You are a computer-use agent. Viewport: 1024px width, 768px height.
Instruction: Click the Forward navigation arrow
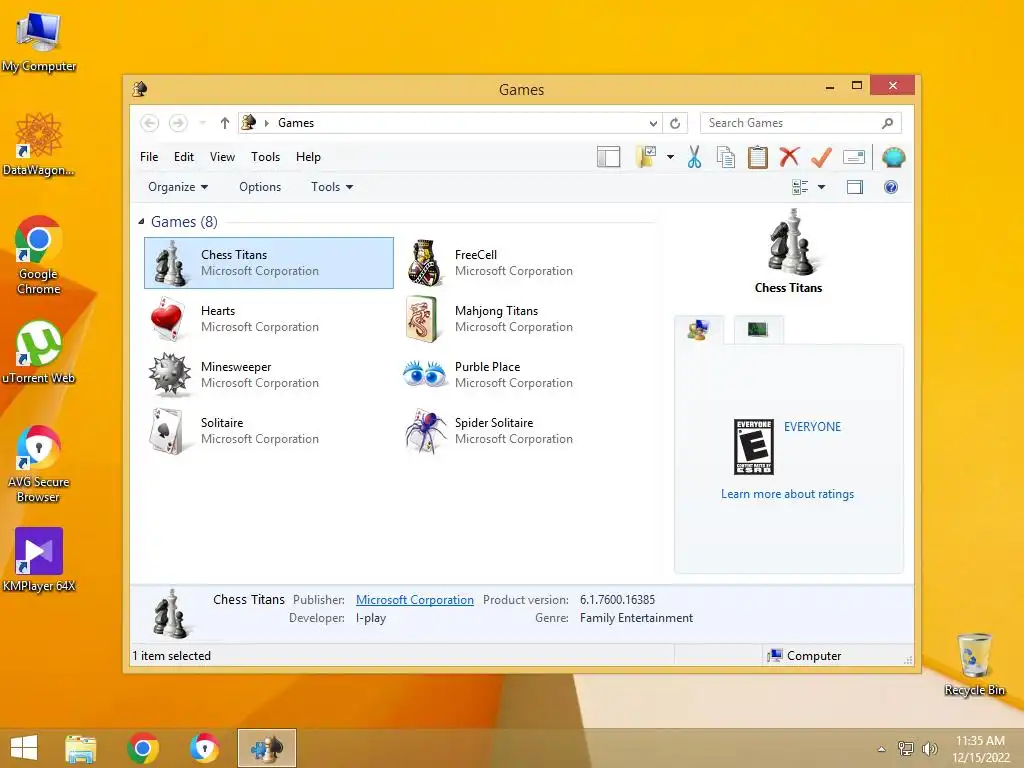[x=178, y=123]
